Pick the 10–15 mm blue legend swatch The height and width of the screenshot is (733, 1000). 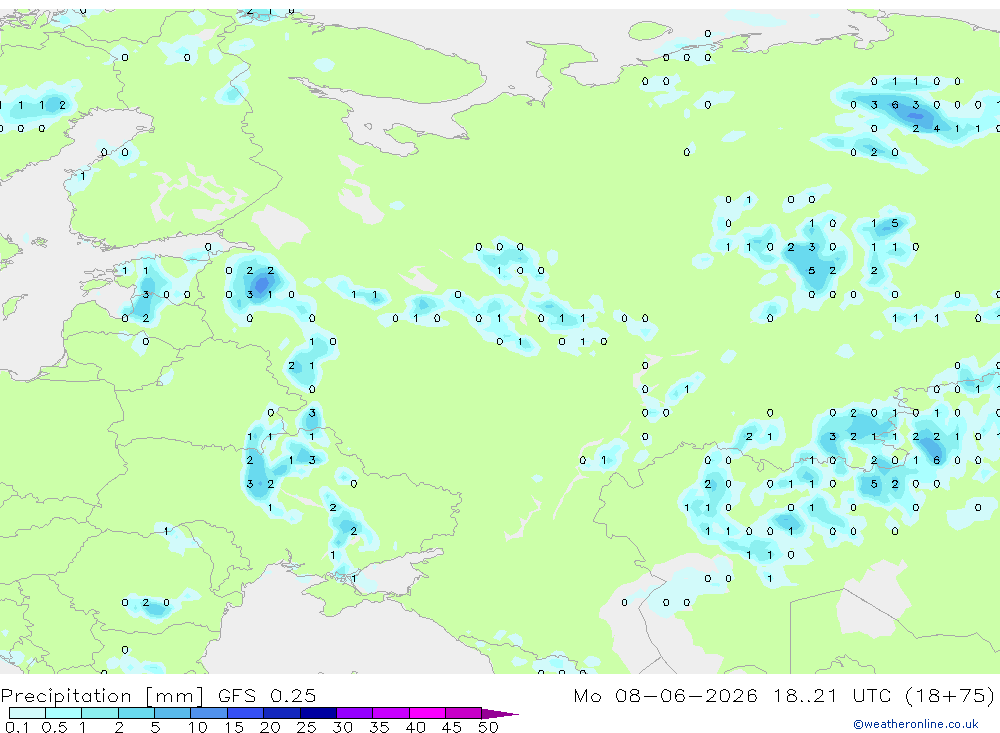(209, 713)
